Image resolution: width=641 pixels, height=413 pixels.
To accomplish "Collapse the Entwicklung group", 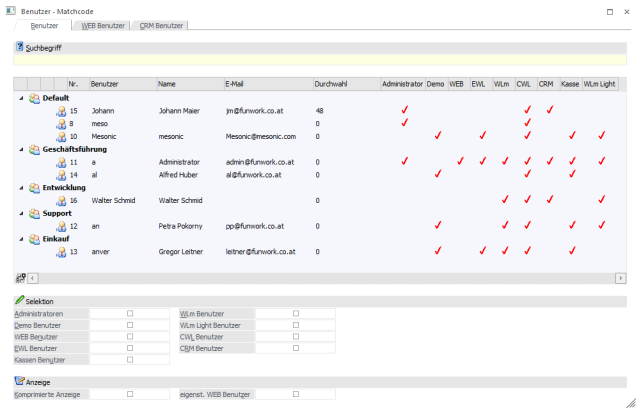I will (22, 188).
